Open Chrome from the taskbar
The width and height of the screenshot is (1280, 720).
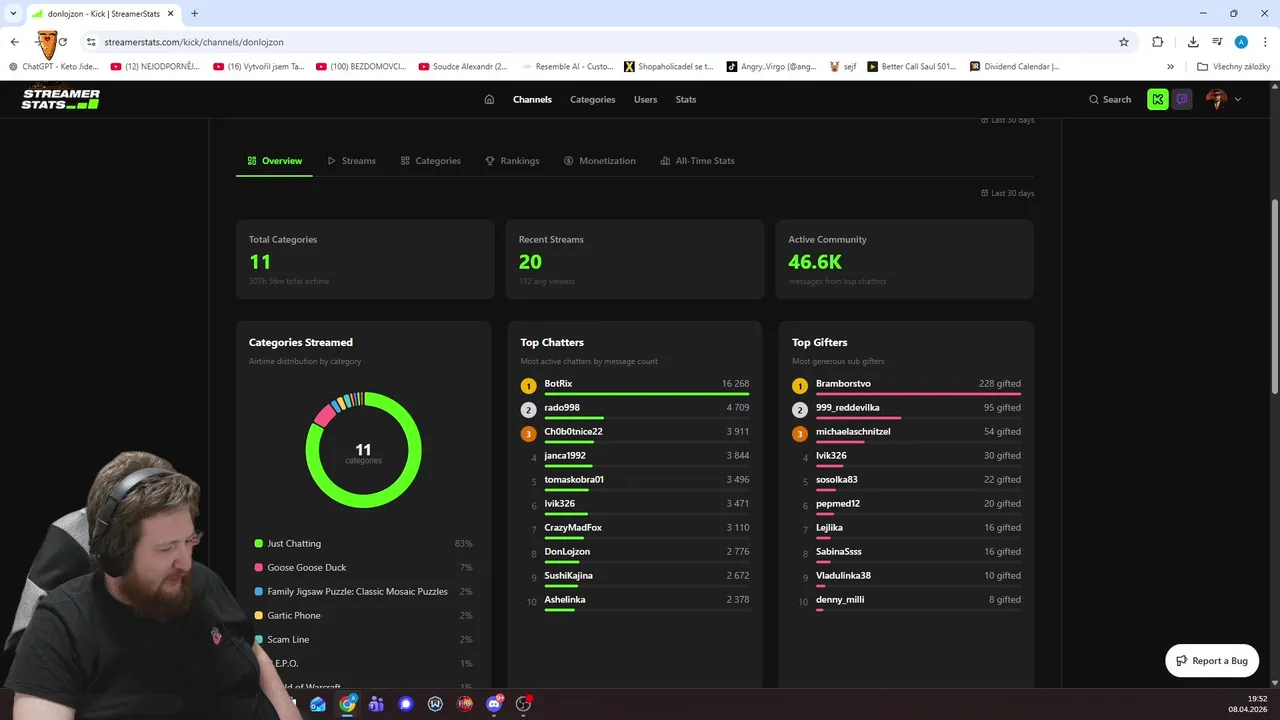click(x=347, y=704)
